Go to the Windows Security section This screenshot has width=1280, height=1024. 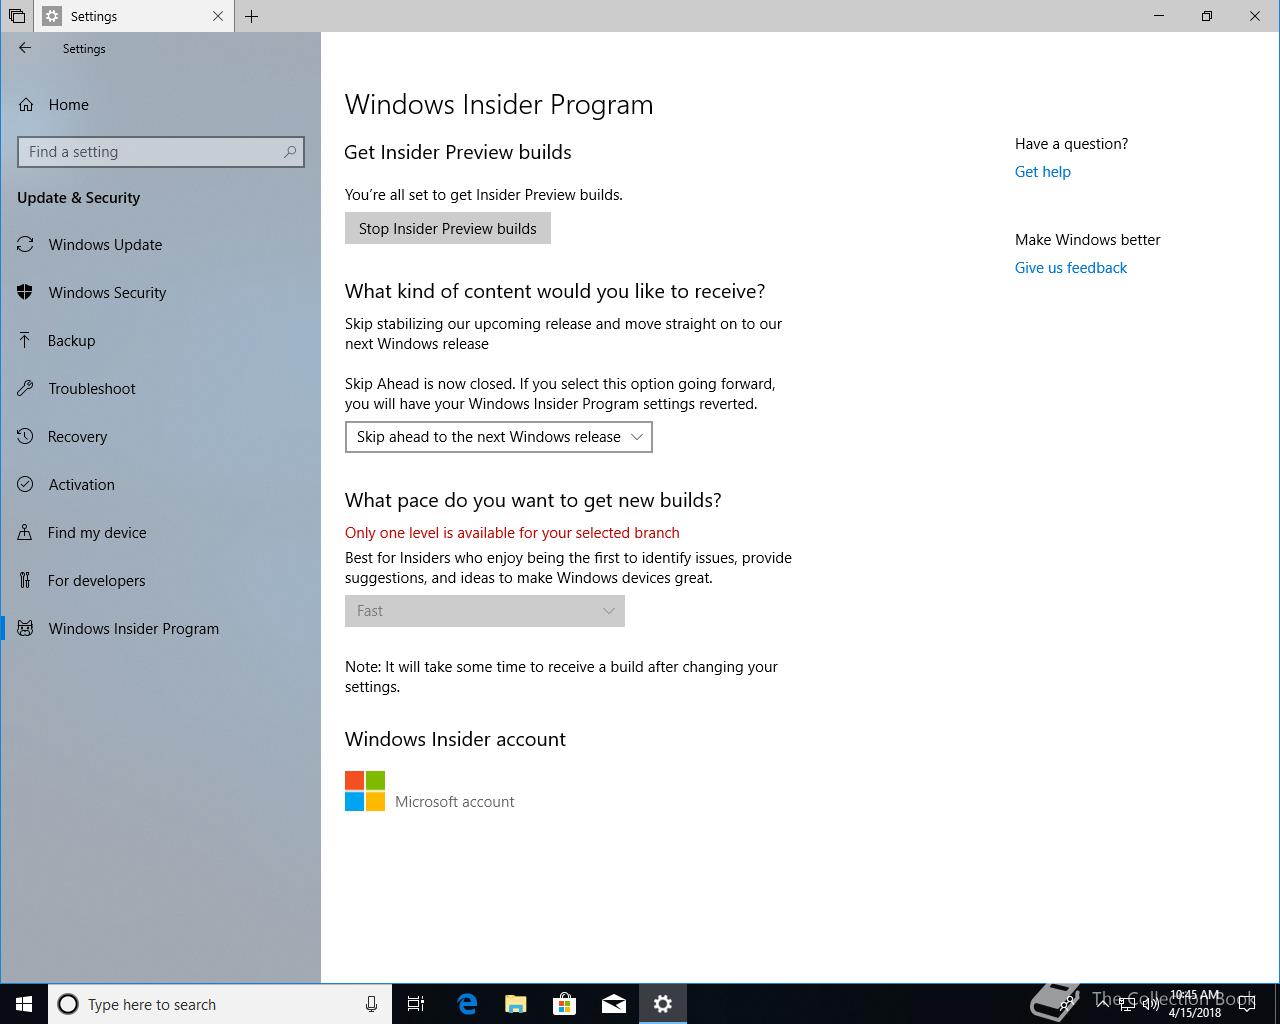pyautogui.click(x=160, y=293)
